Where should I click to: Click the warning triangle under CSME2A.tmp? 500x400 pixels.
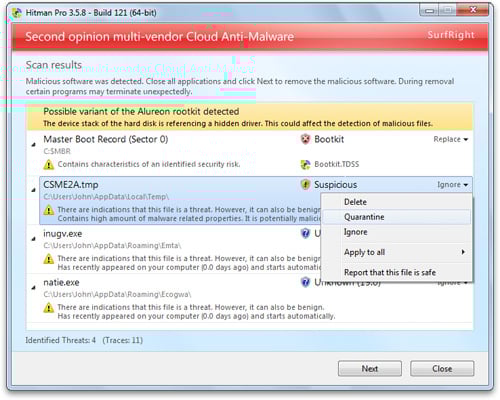tap(49, 210)
